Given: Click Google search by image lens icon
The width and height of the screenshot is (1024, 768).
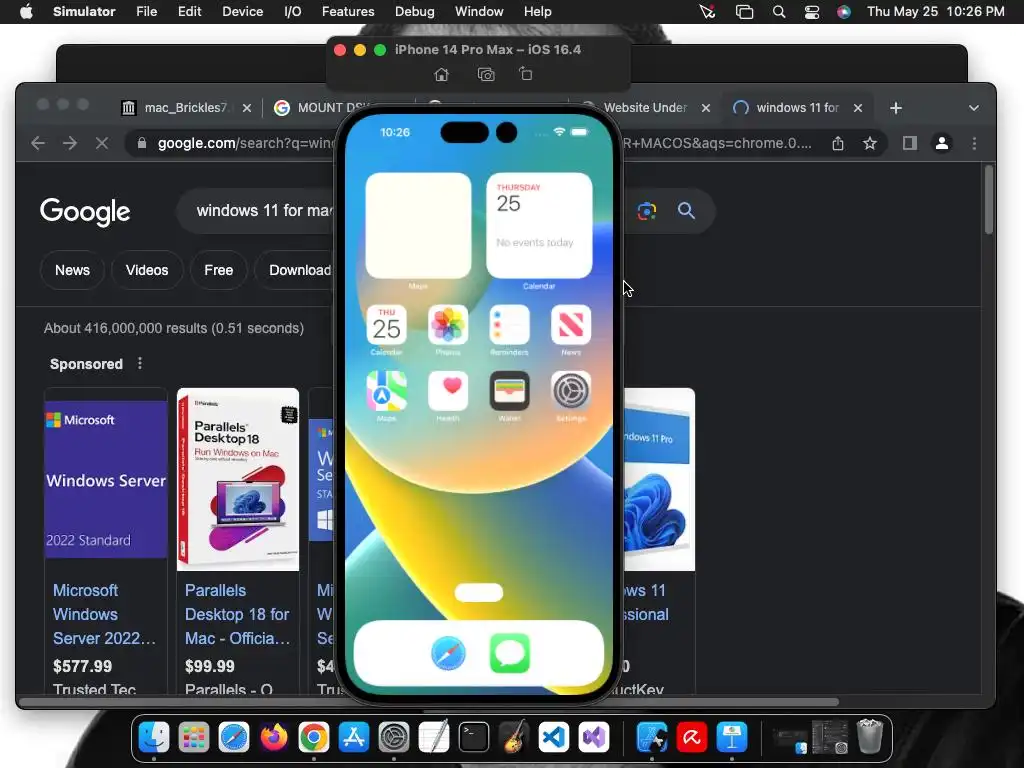Looking at the screenshot, I should point(647,210).
